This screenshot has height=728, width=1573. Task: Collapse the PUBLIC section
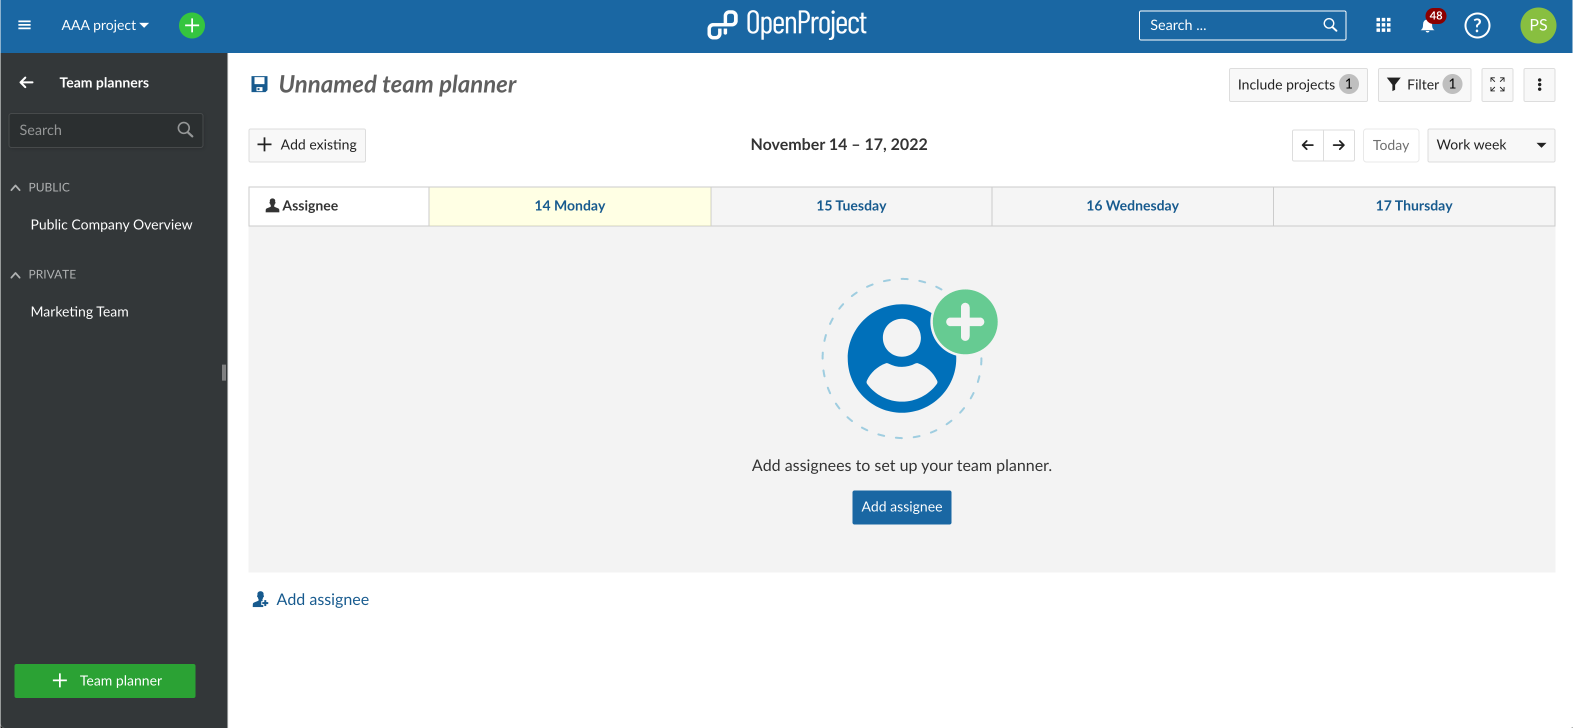click(16, 187)
